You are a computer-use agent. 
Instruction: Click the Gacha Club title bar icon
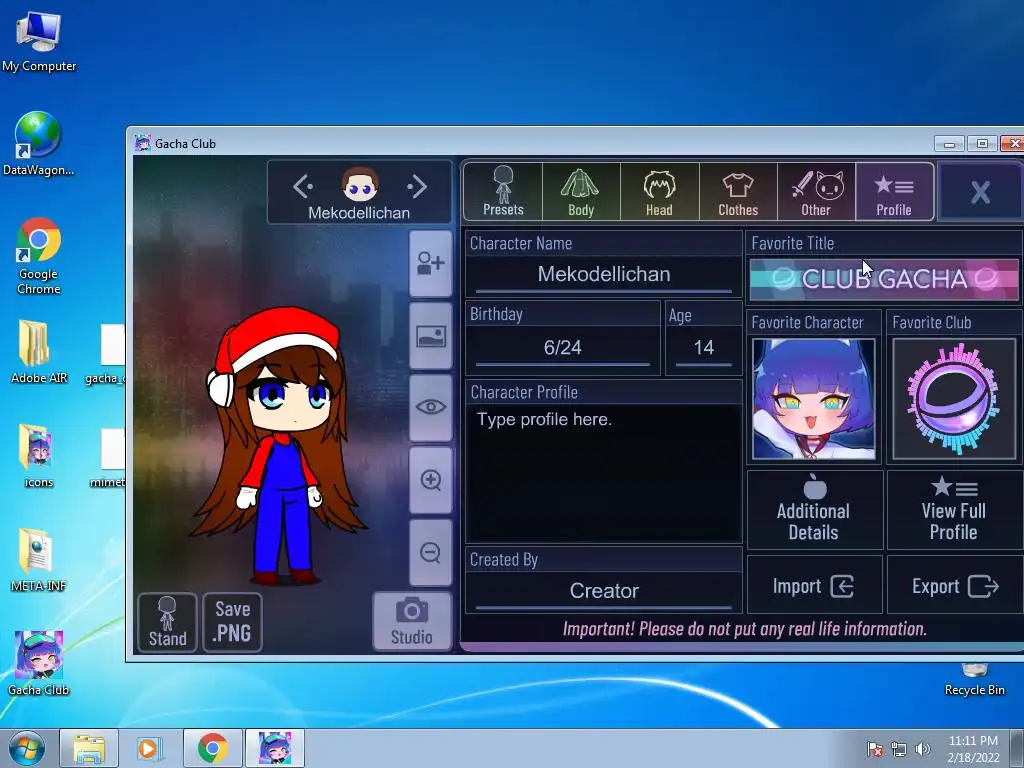(x=142, y=143)
